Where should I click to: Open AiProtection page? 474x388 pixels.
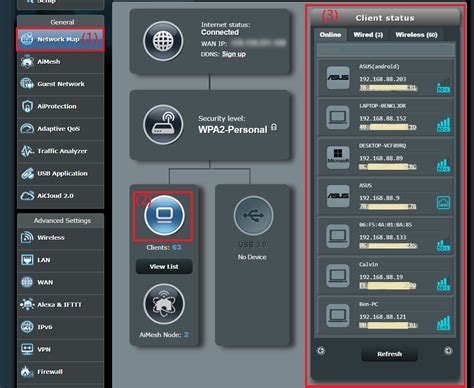(60, 106)
